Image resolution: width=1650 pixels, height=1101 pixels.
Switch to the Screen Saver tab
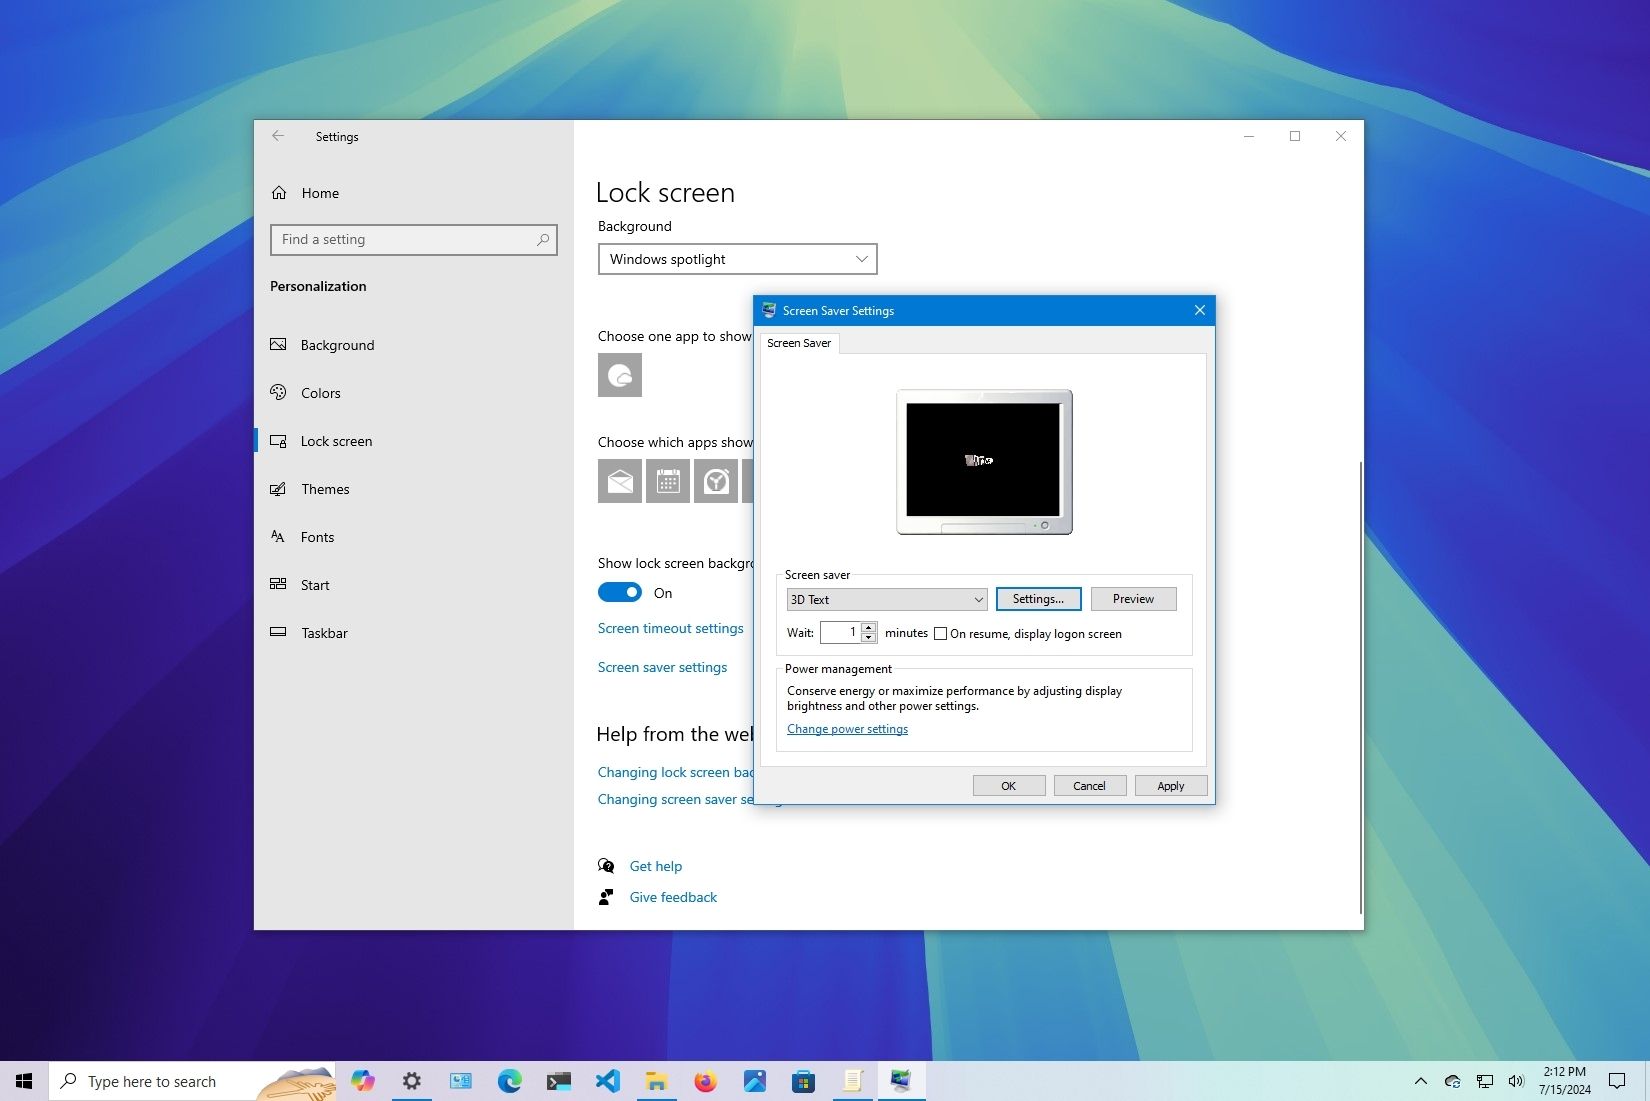pyautogui.click(x=799, y=343)
